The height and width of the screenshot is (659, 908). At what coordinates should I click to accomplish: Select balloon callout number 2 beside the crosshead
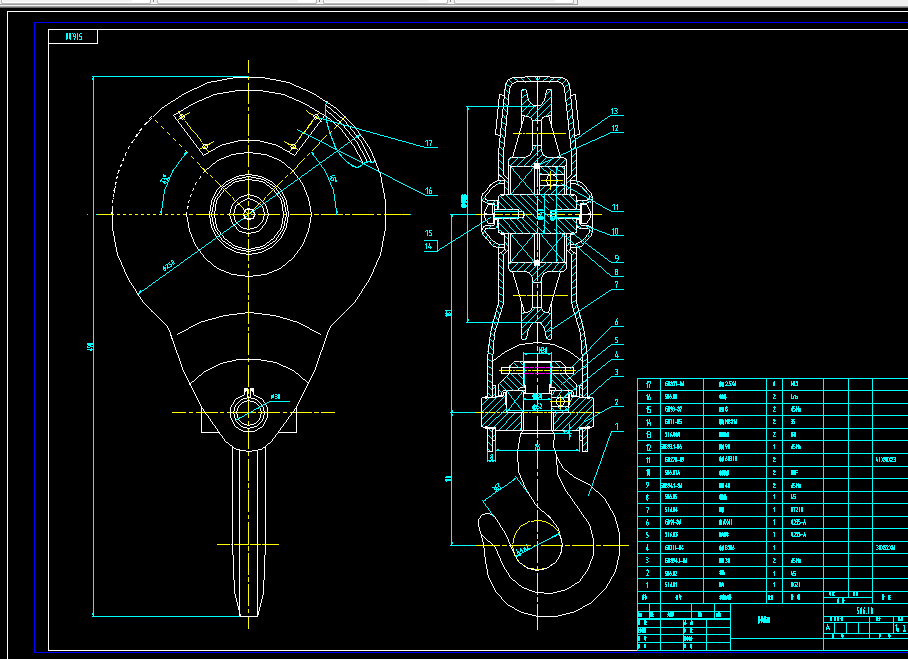616,402
